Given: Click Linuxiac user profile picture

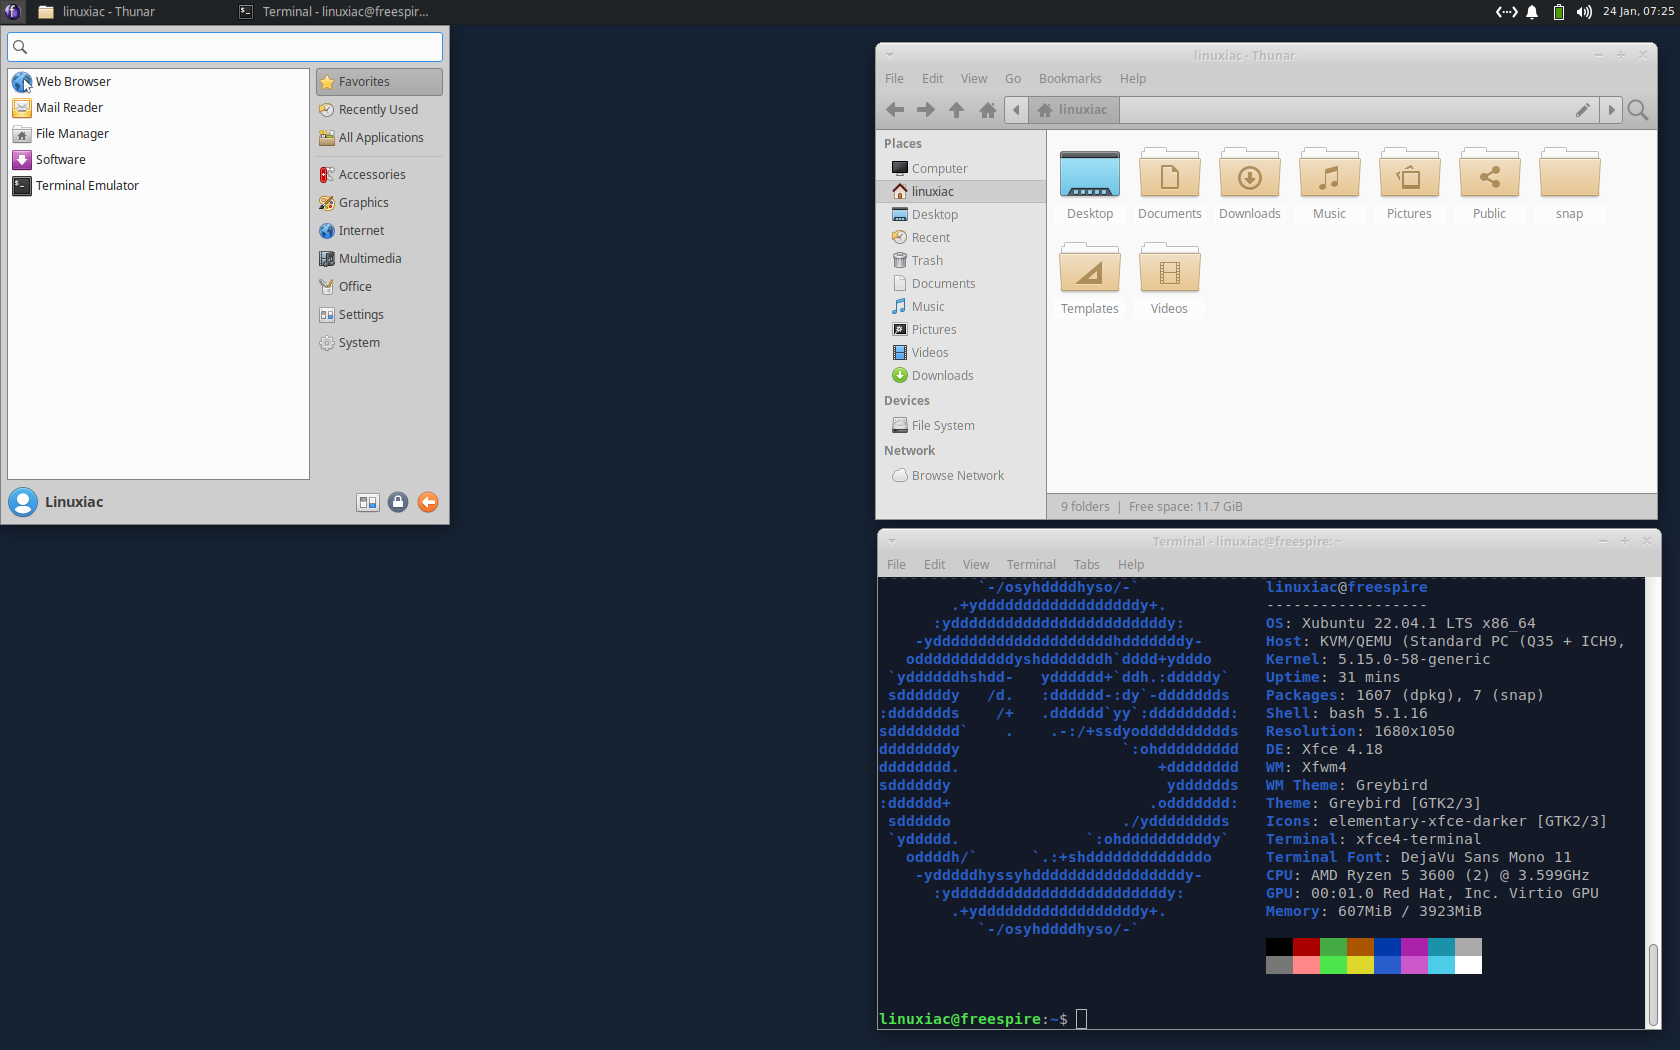Looking at the screenshot, I should [x=23, y=502].
